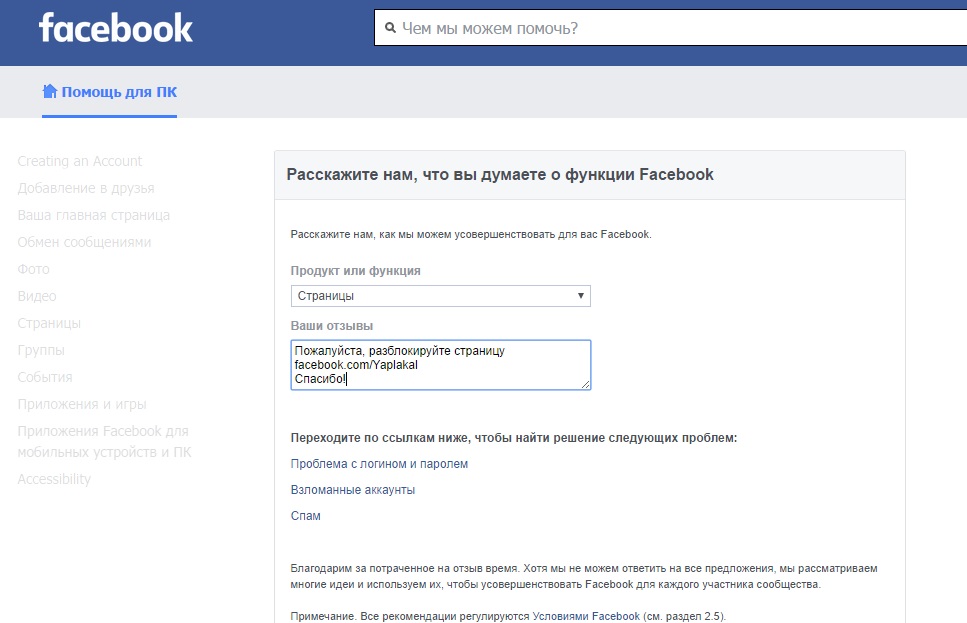
Task: Click the Facebook logo
Action: pos(116,28)
